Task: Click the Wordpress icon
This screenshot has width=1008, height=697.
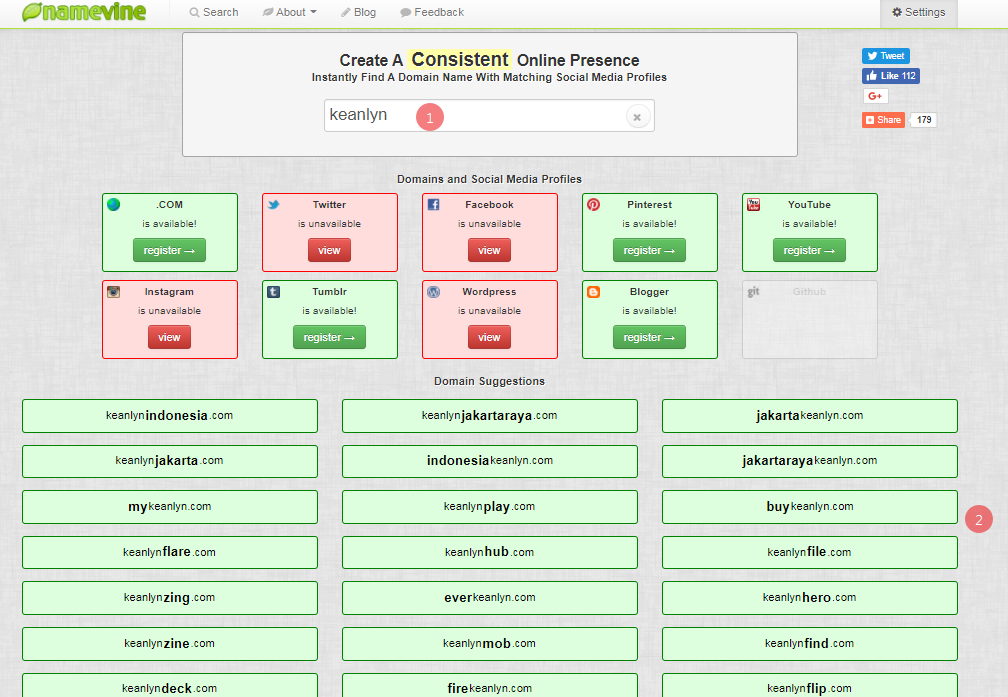Action: 434,291
